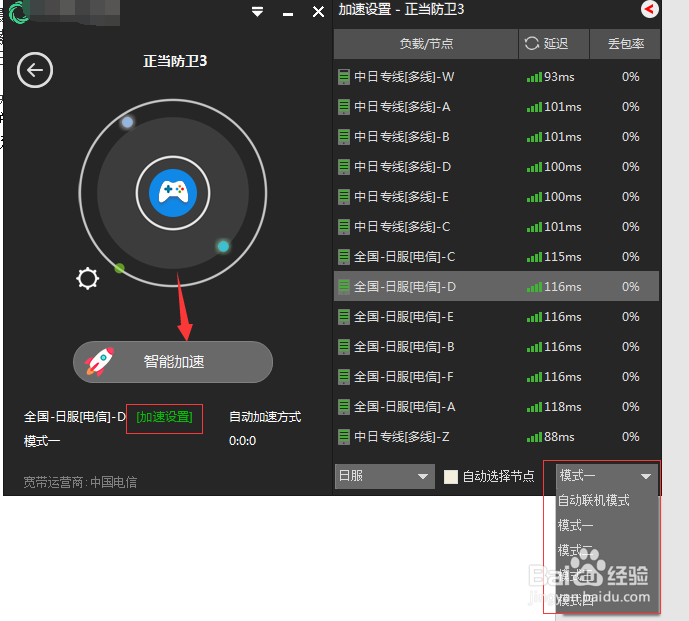Select node 全国-日服[电信]-C
This screenshot has height=621, width=689.
click(497, 257)
